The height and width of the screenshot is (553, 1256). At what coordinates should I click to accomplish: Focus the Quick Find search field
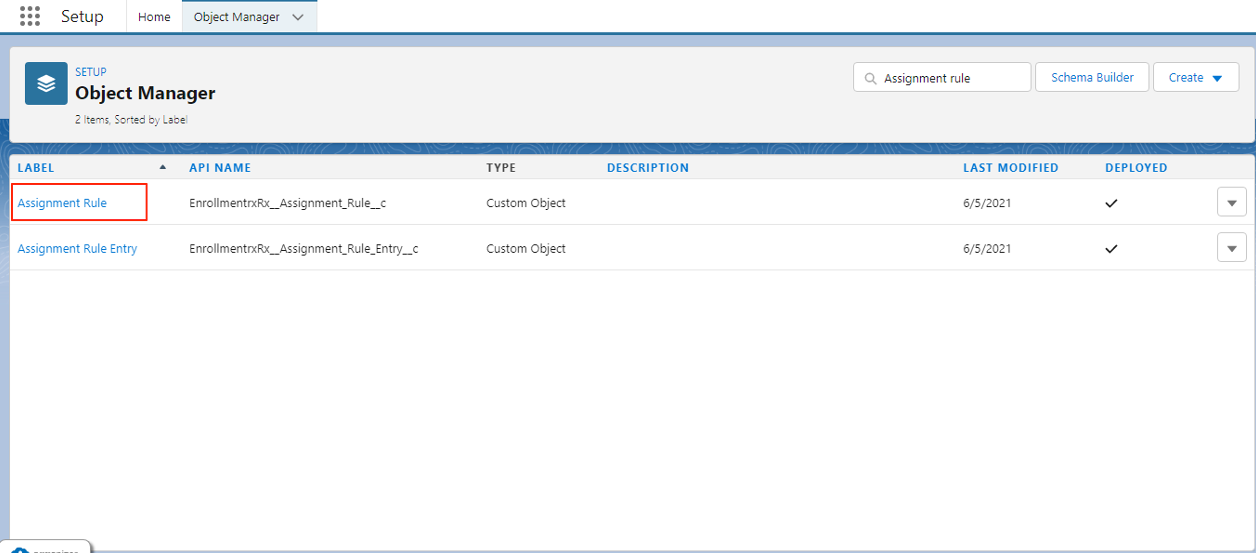[x=950, y=78]
